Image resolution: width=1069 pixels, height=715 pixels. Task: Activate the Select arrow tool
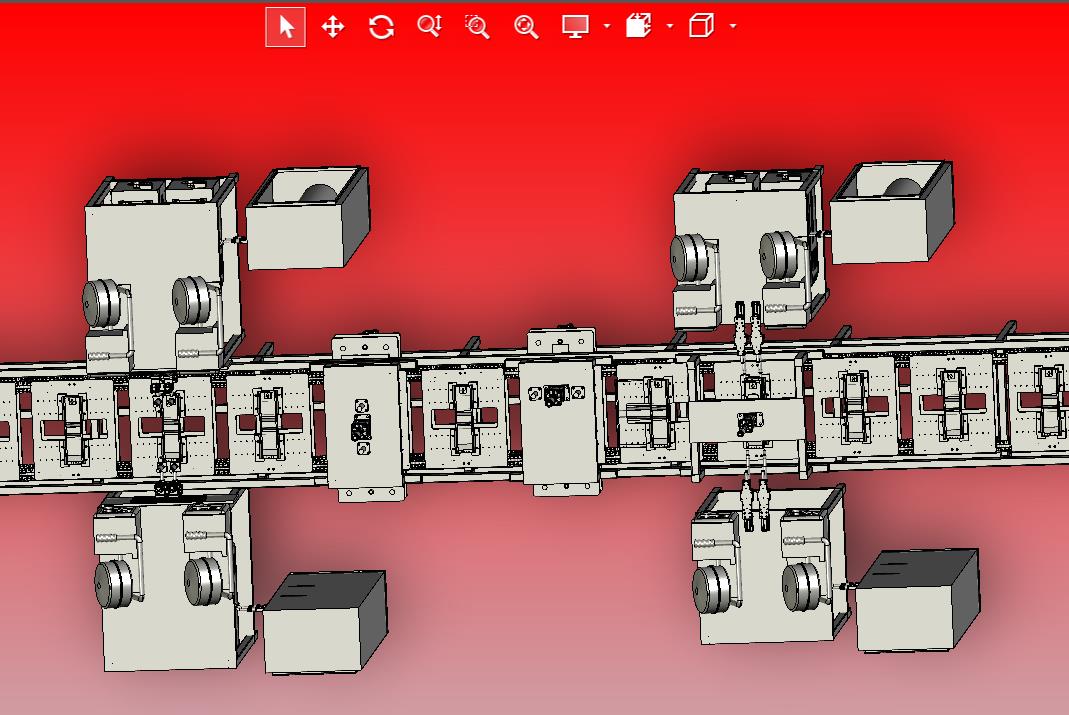[x=286, y=27]
